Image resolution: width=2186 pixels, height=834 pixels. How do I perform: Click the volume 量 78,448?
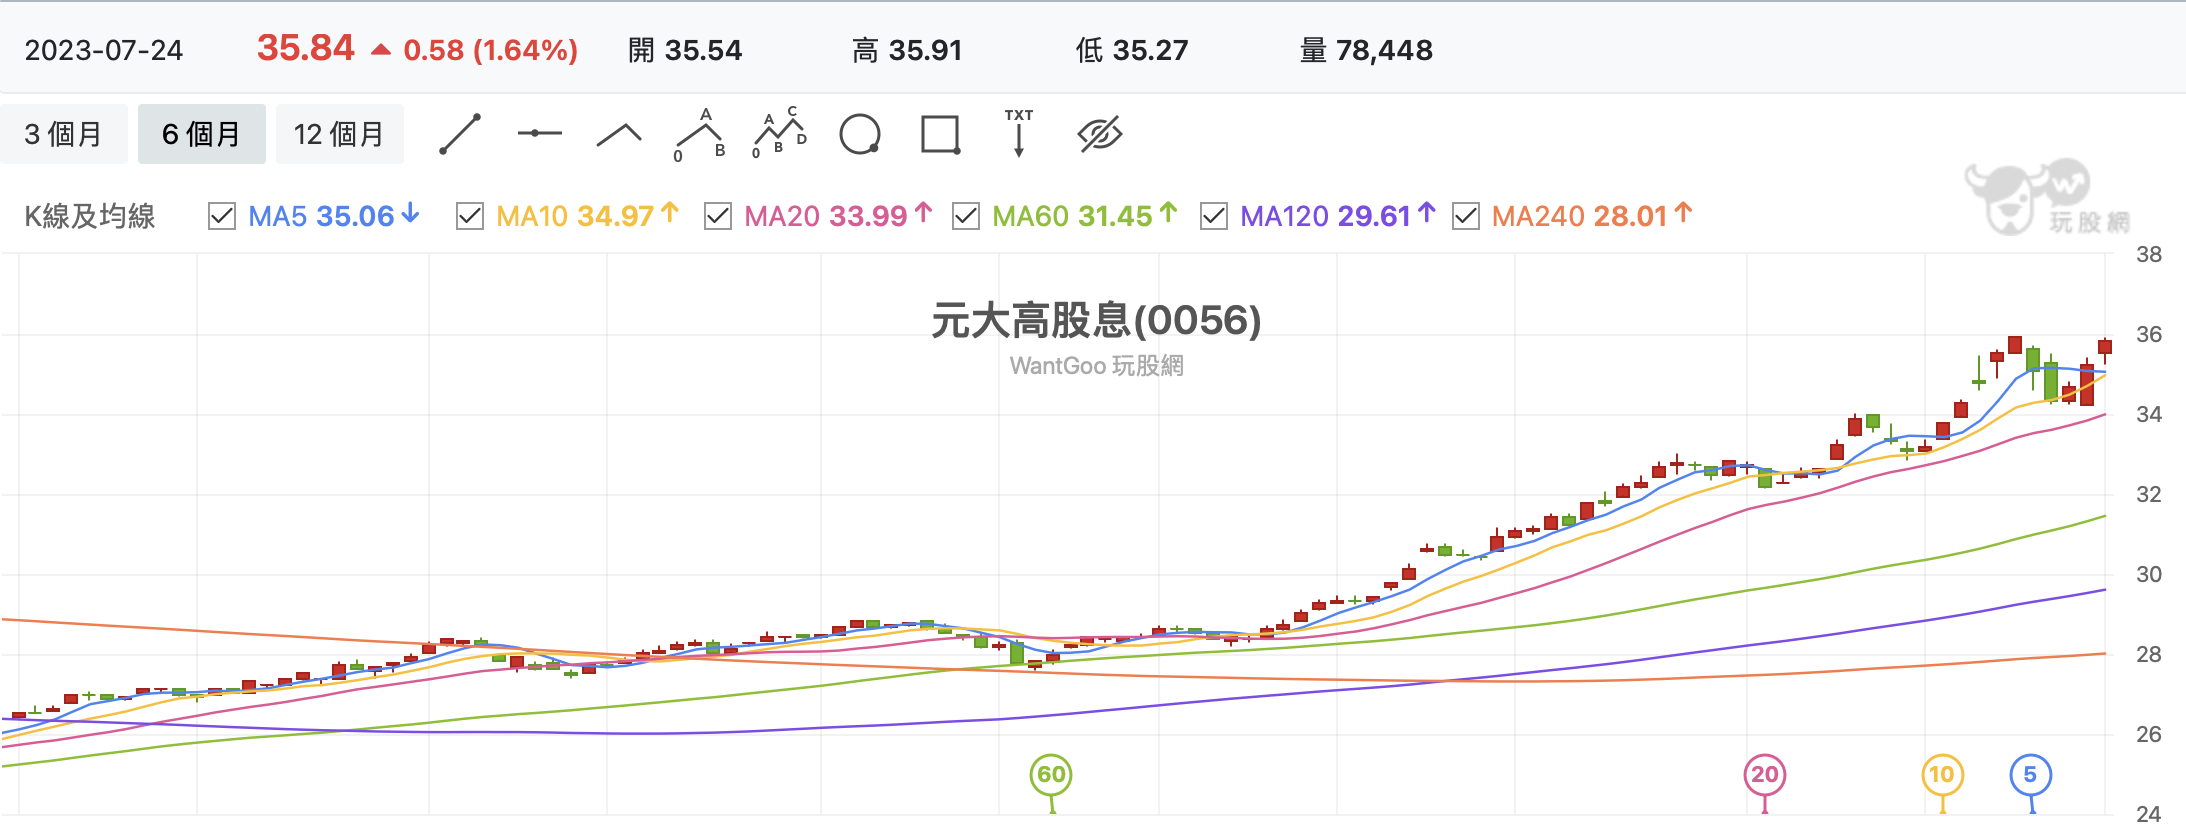[x=1366, y=50]
